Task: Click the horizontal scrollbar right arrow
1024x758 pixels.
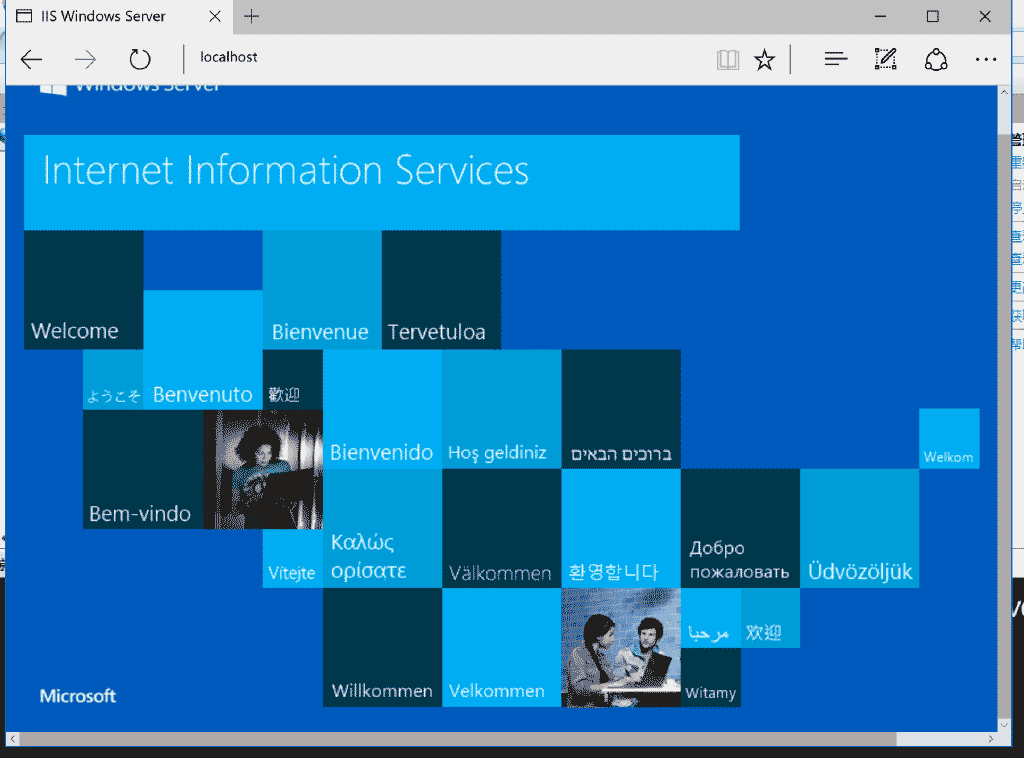Action: click(991, 739)
